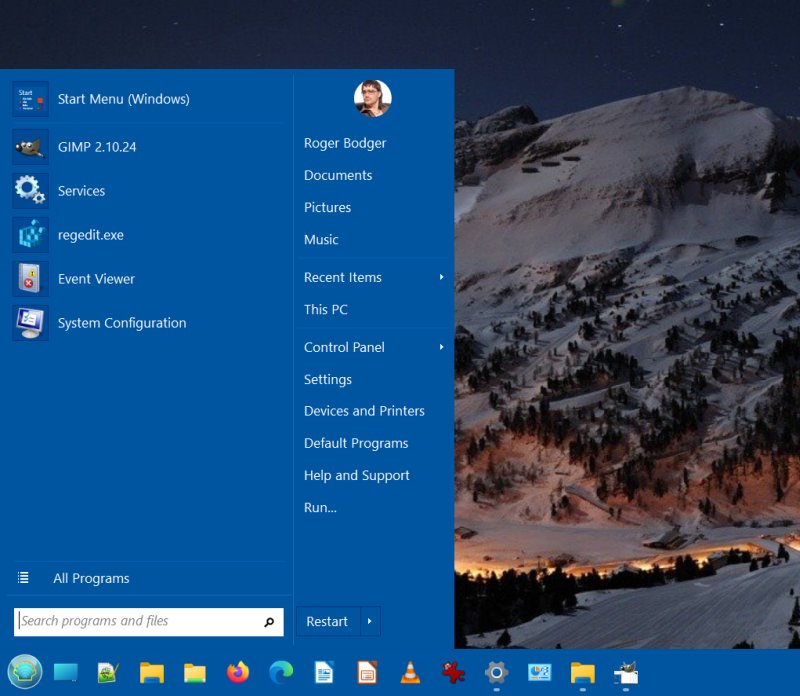Open Microsoft Edge from the taskbar
Viewport: 800px width, 696px height.
click(x=281, y=673)
